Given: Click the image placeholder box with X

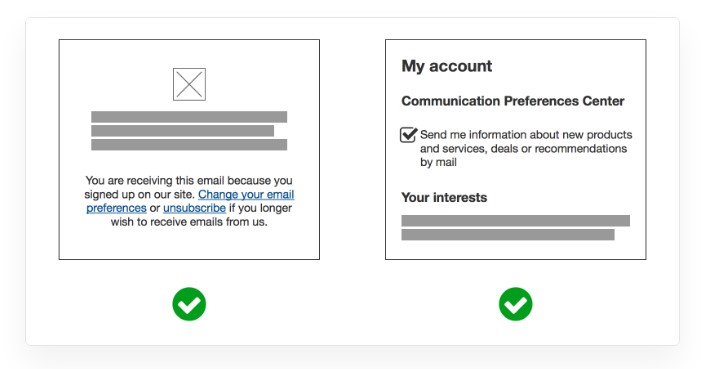Looking at the screenshot, I should click(189, 85).
